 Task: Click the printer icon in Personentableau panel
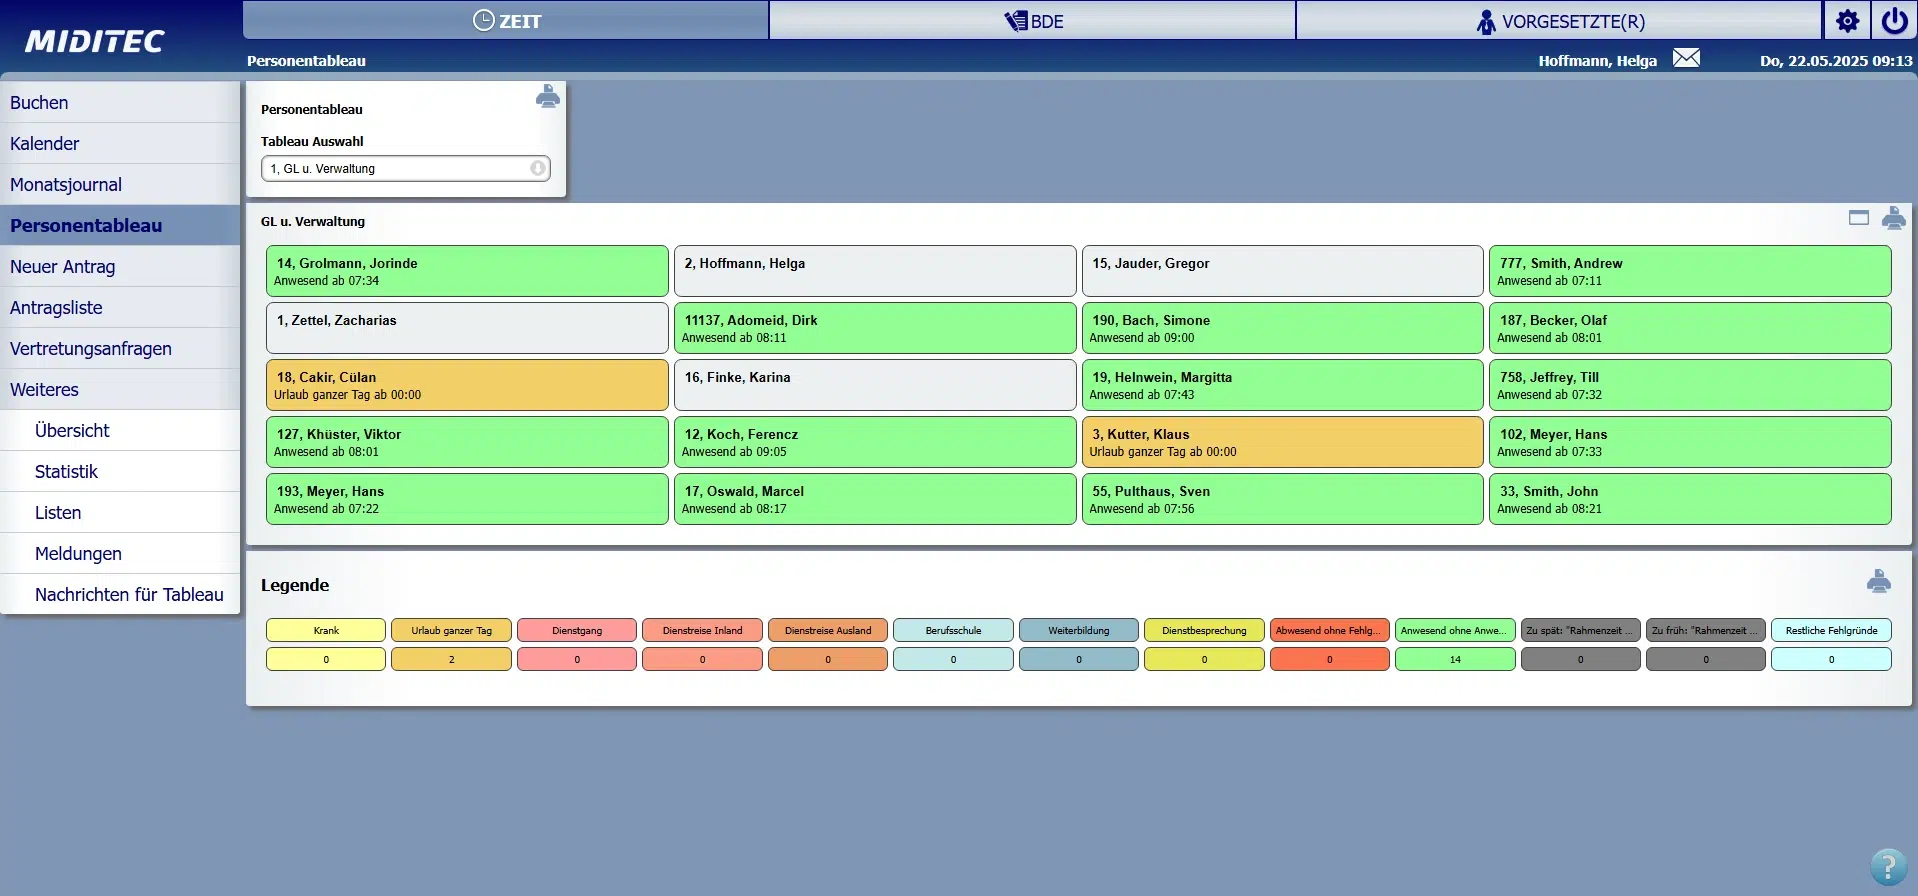[547, 97]
